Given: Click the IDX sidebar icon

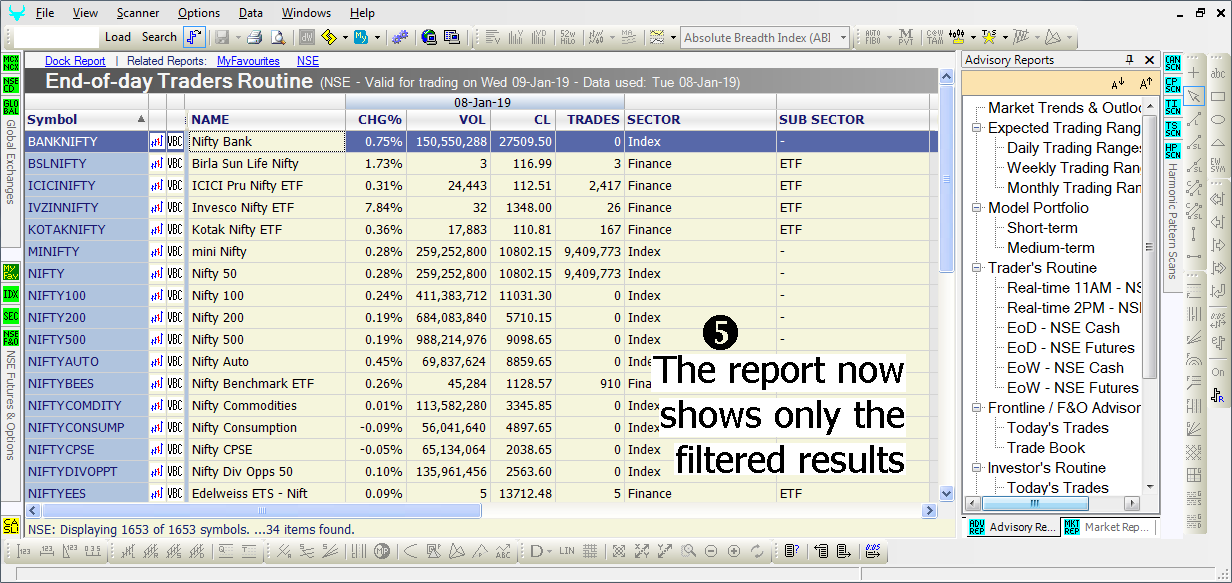Looking at the screenshot, I should [x=11, y=294].
